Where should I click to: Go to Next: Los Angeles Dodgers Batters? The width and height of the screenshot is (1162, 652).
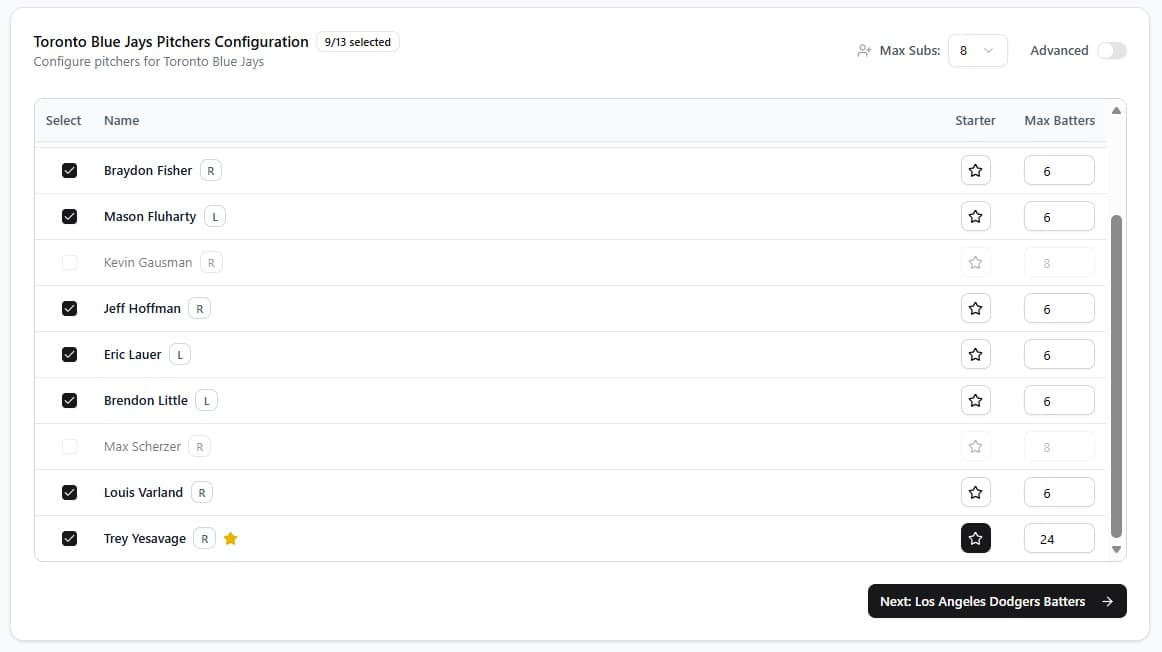point(996,601)
